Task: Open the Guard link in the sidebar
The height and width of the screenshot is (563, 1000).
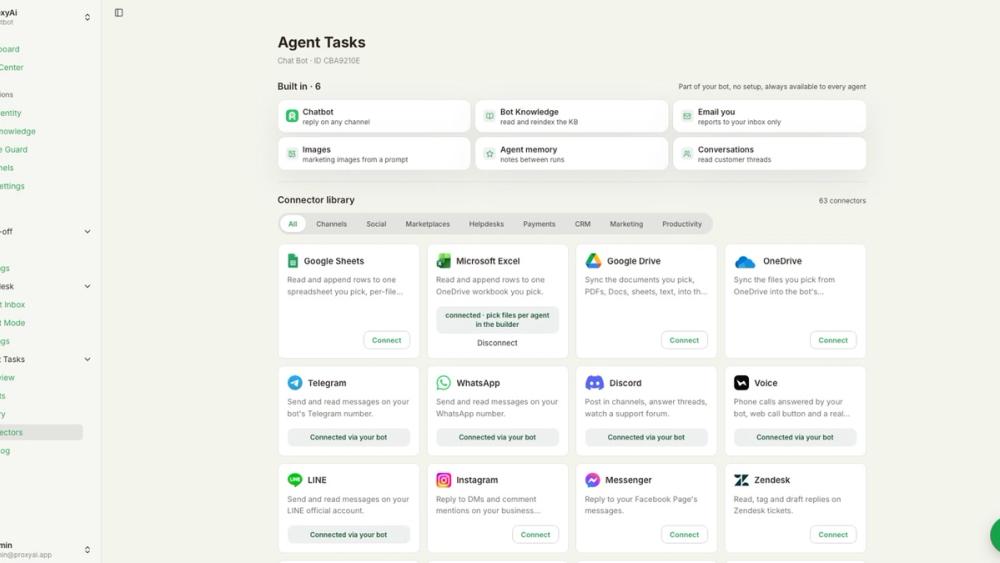Action: pyautogui.click(x=14, y=150)
